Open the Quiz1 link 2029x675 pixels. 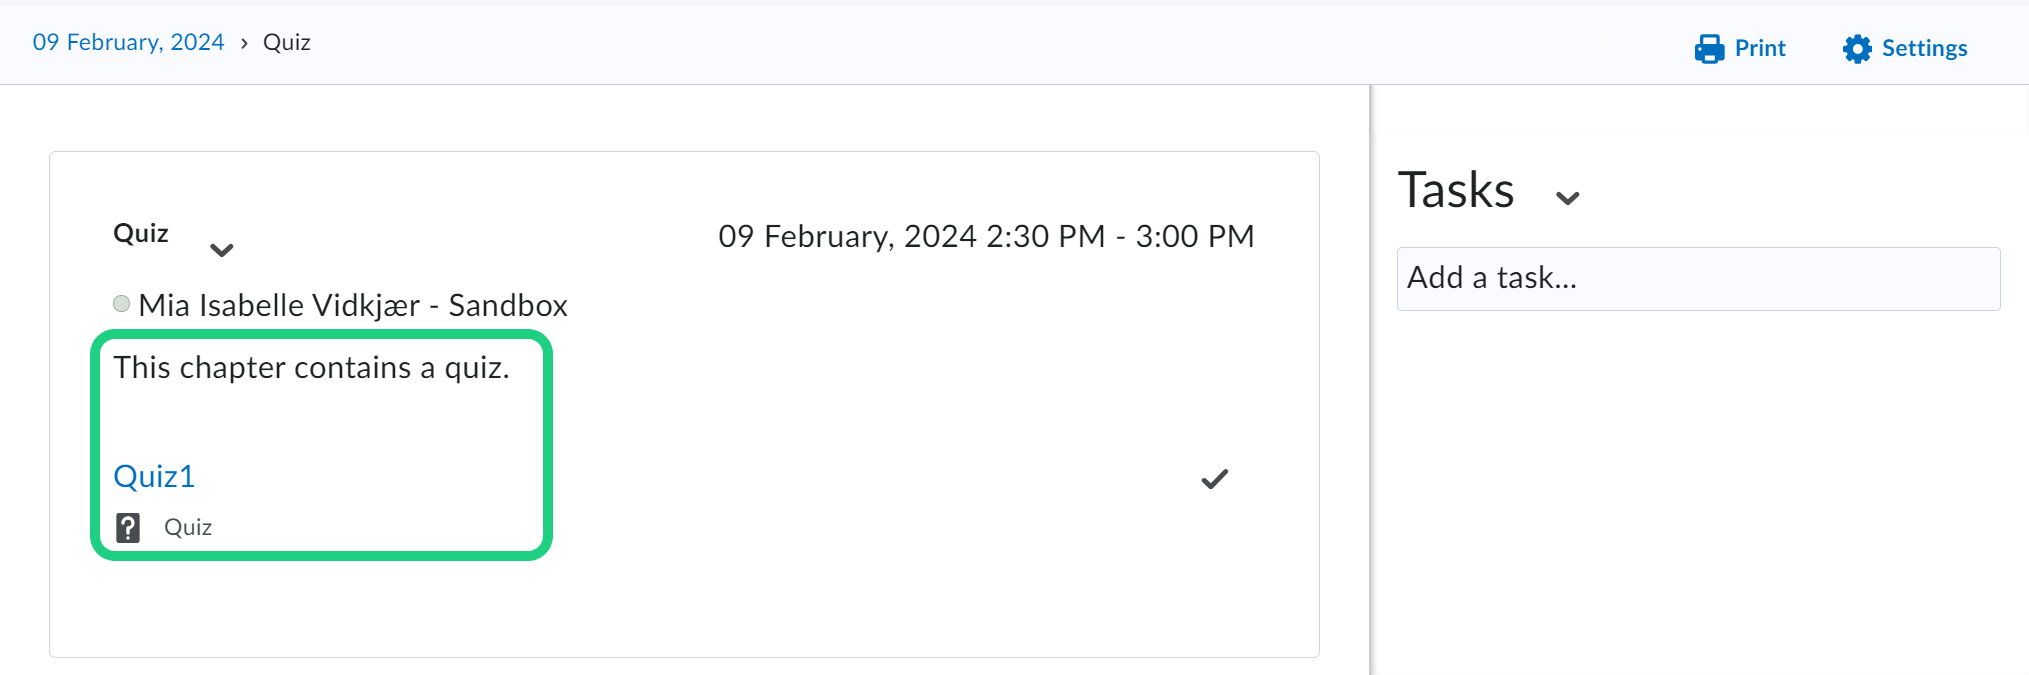click(154, 476)
